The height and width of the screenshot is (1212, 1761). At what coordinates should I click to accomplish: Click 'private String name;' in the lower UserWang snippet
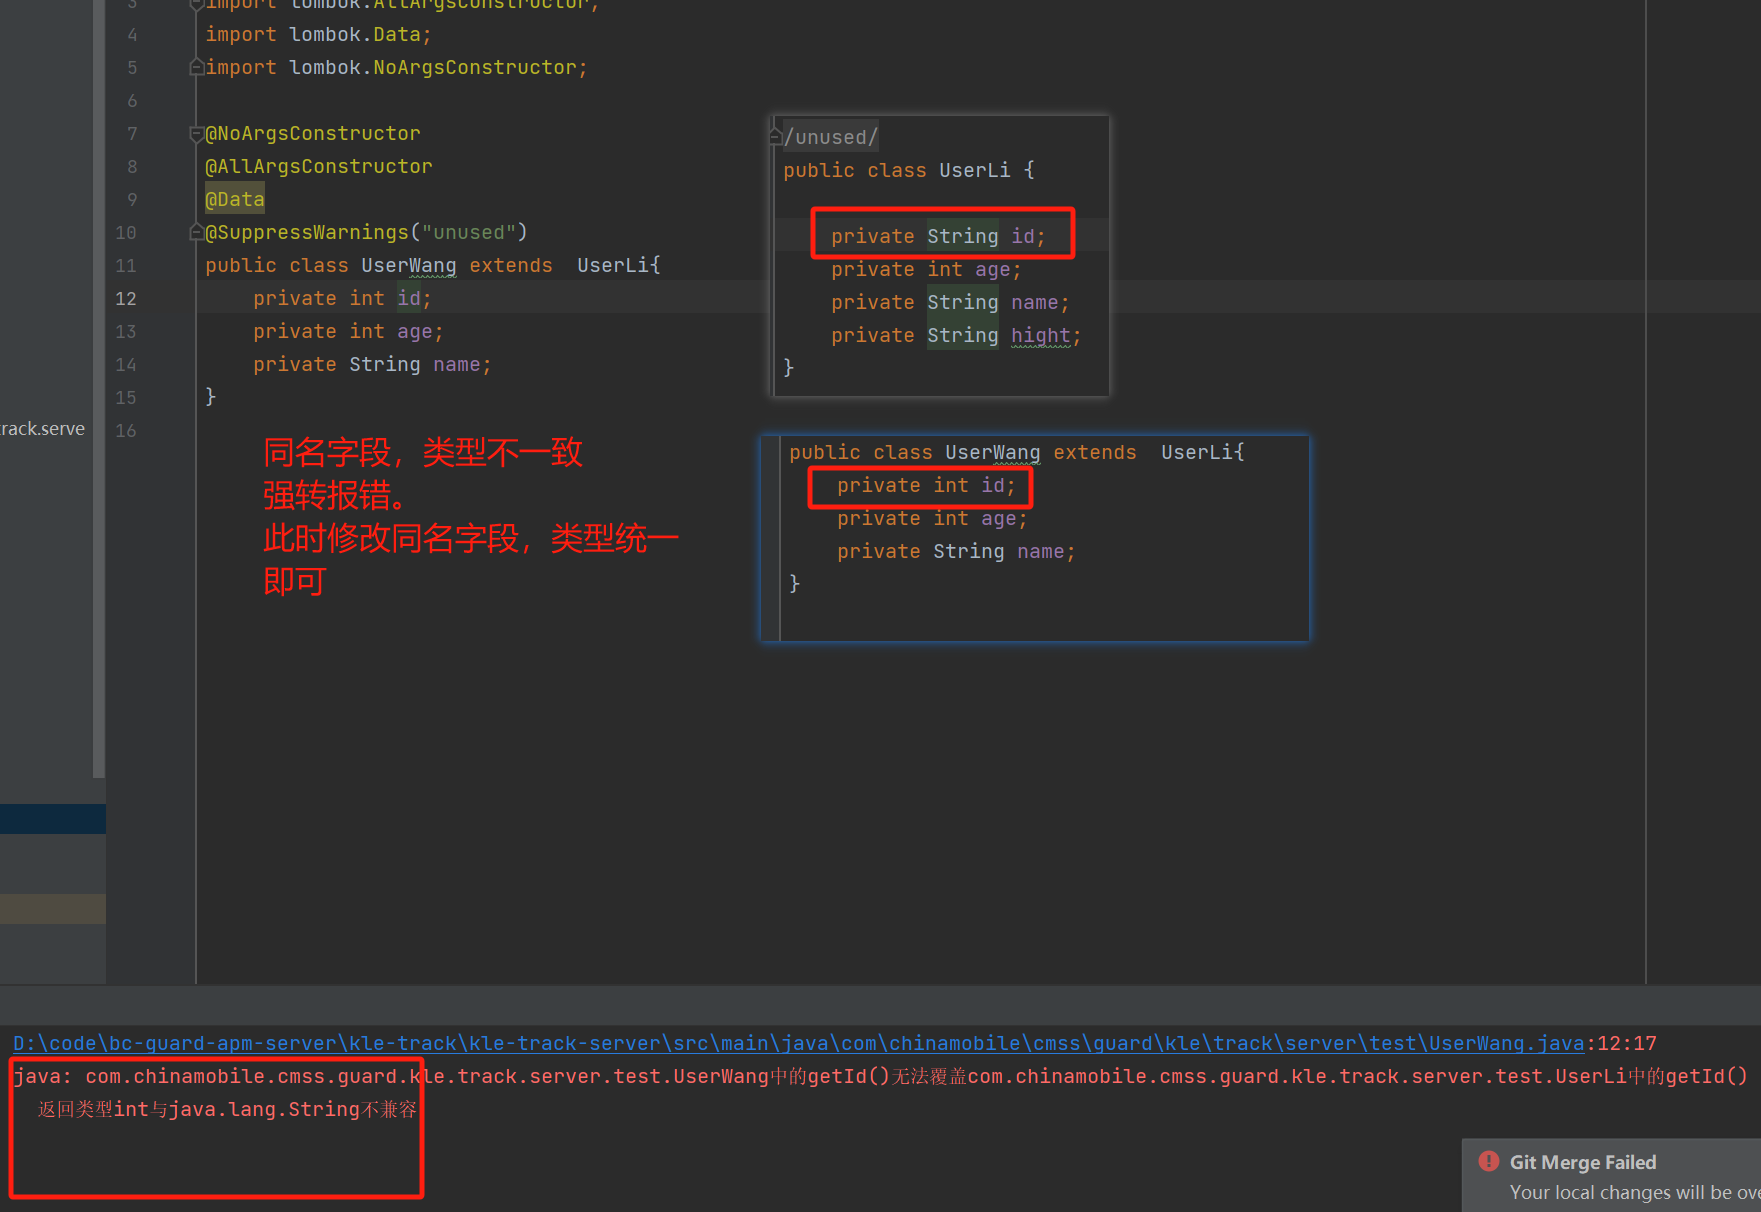click(x=956, y=551)
